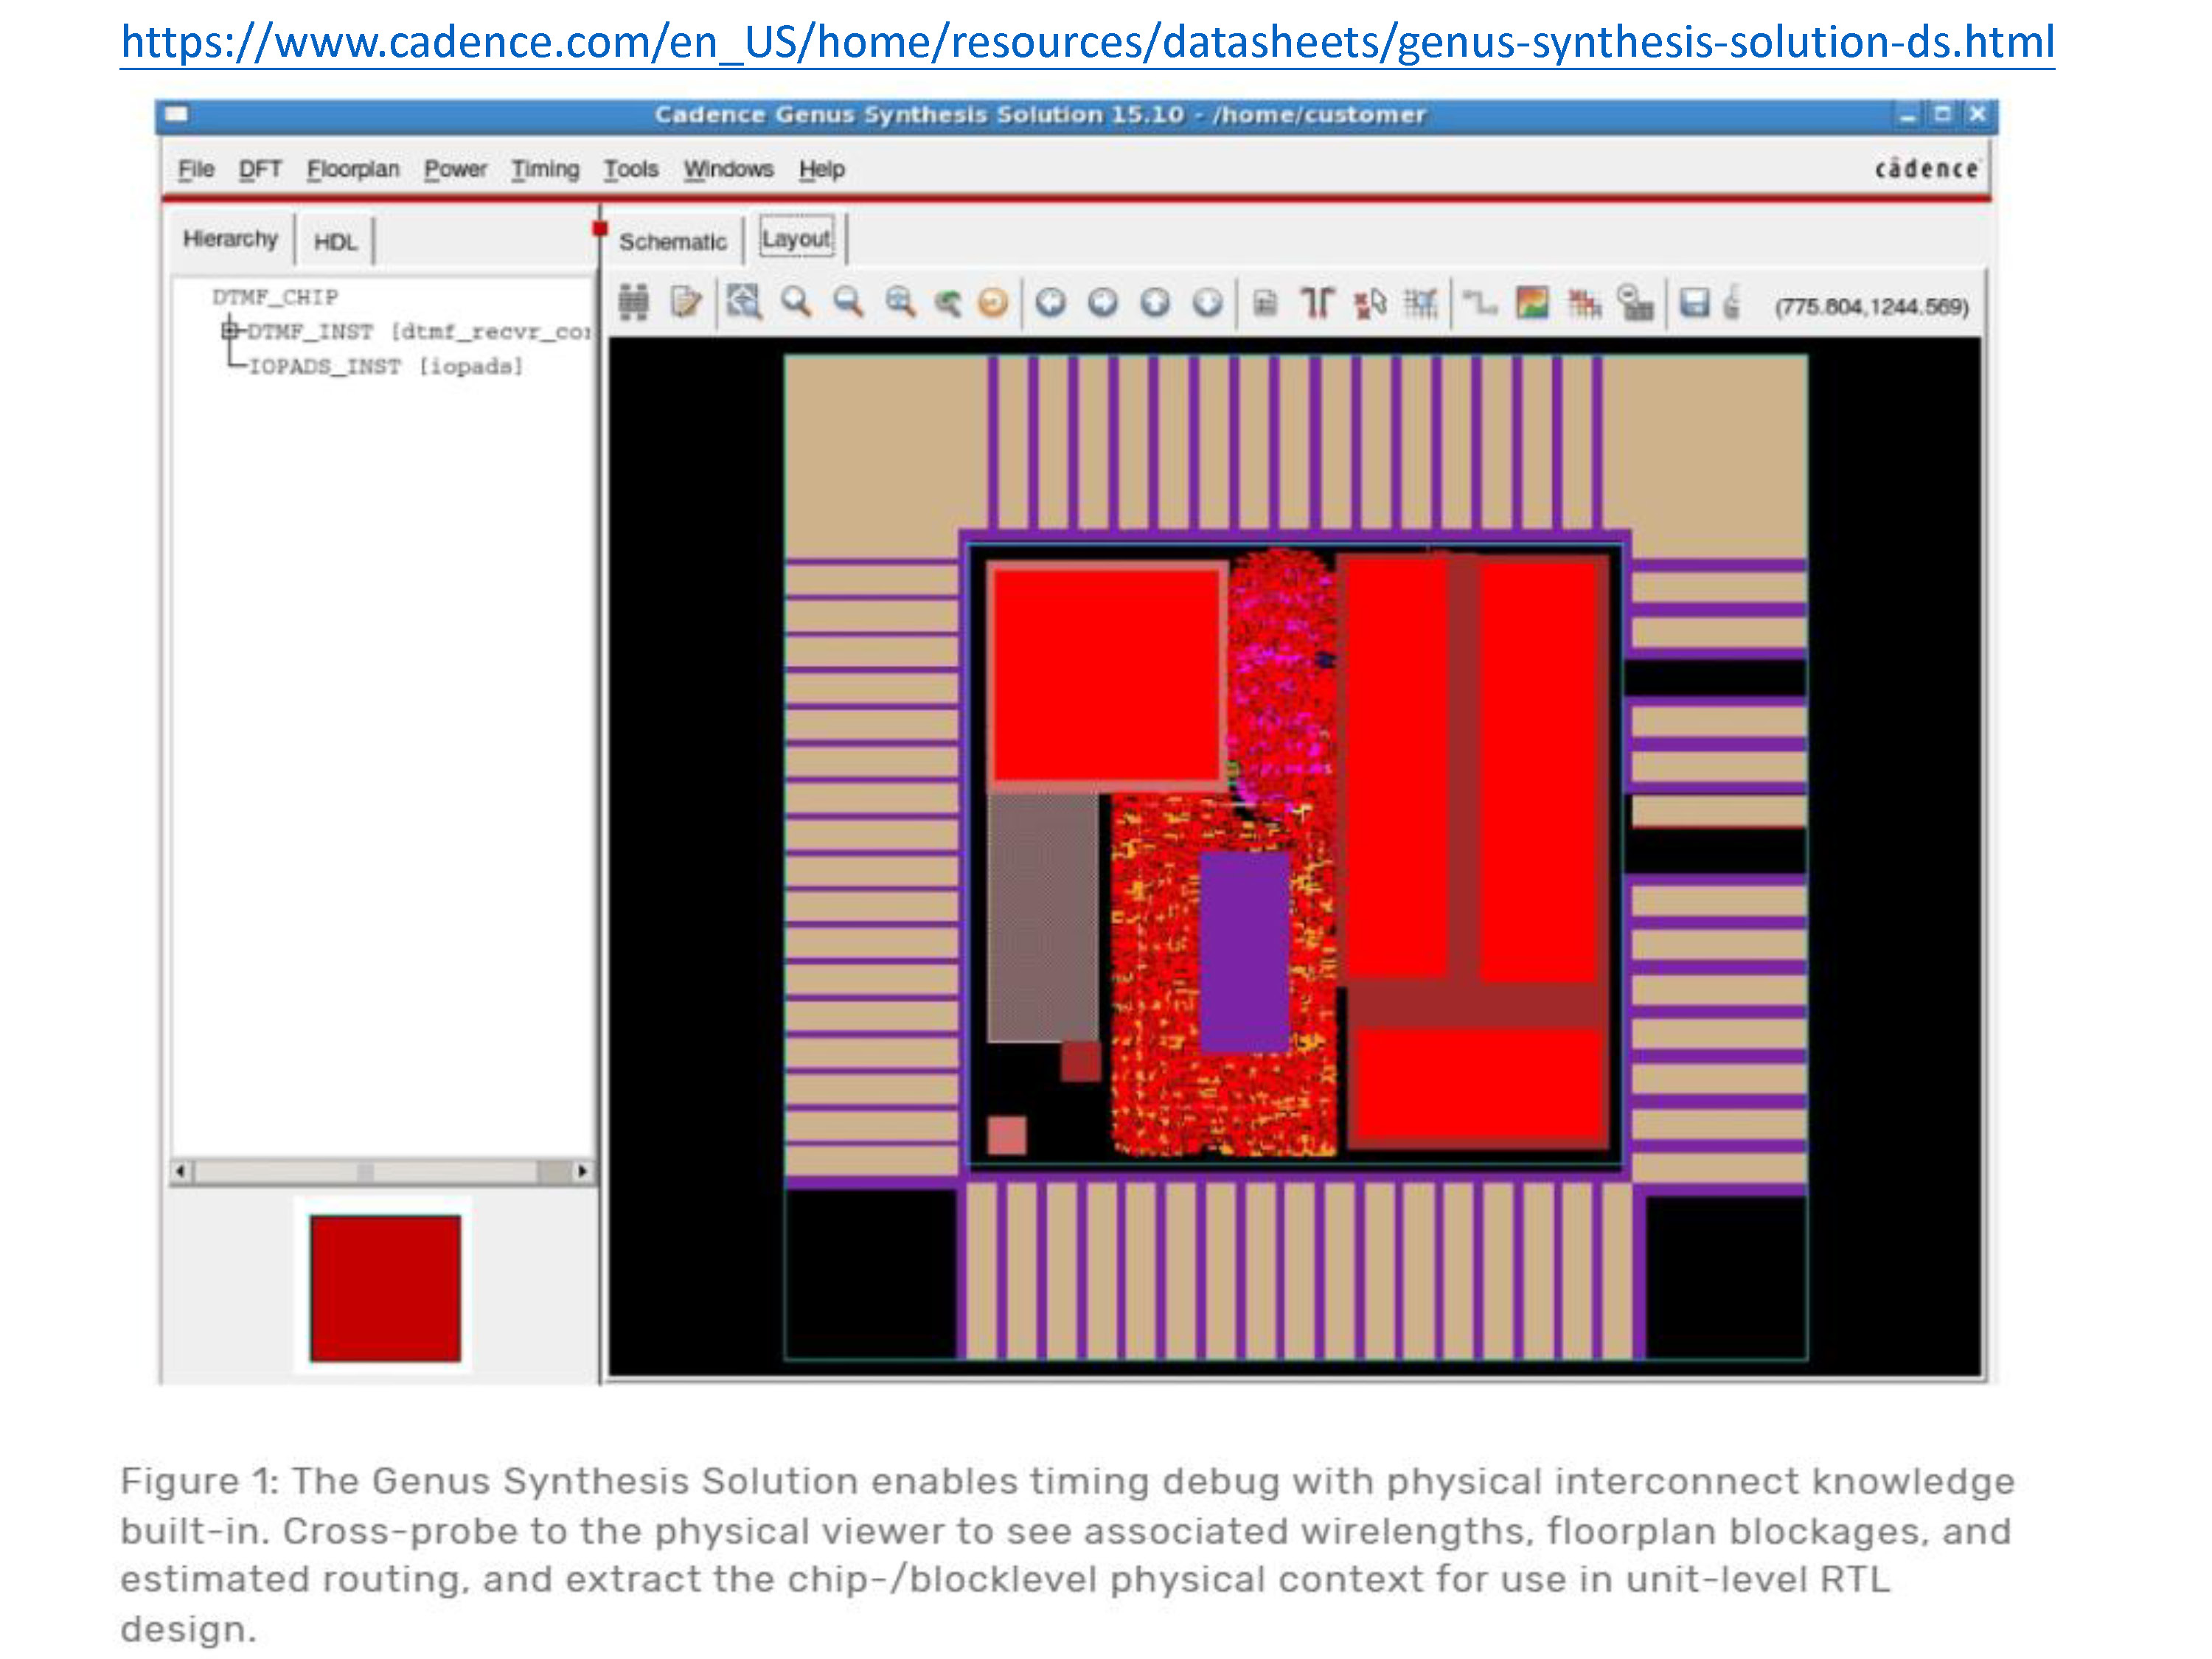Click the red overview thumbnail square
Image resolution: width=2212 pixels, height=1659 pixels.
point(385,1288)
